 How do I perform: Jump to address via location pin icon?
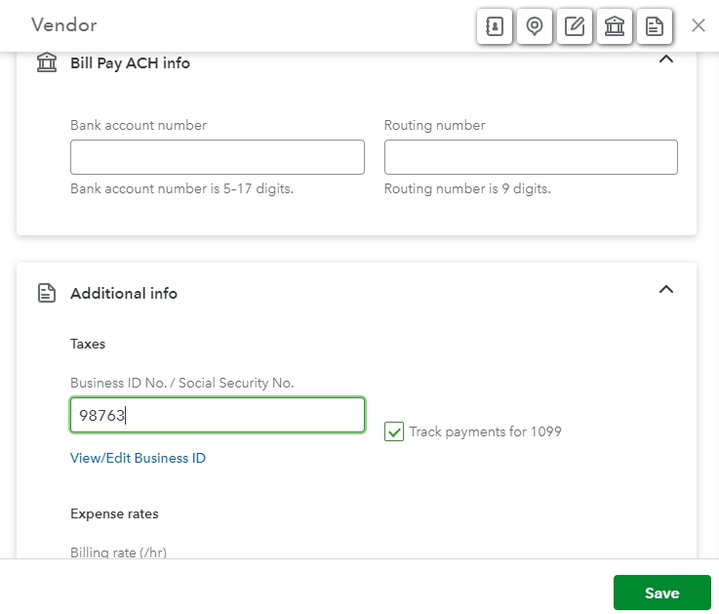click(x=534, y=26)
